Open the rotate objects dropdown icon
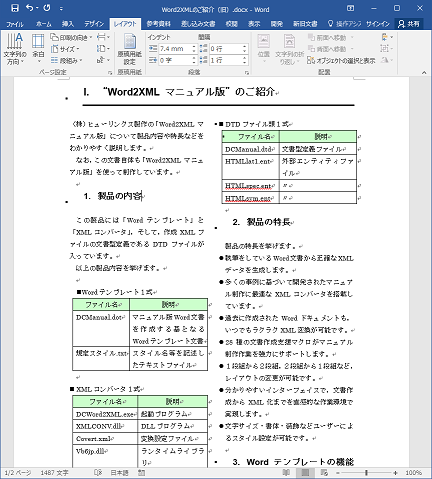The height and width of the screenshot is (479, 432). (x=387, y=60)
